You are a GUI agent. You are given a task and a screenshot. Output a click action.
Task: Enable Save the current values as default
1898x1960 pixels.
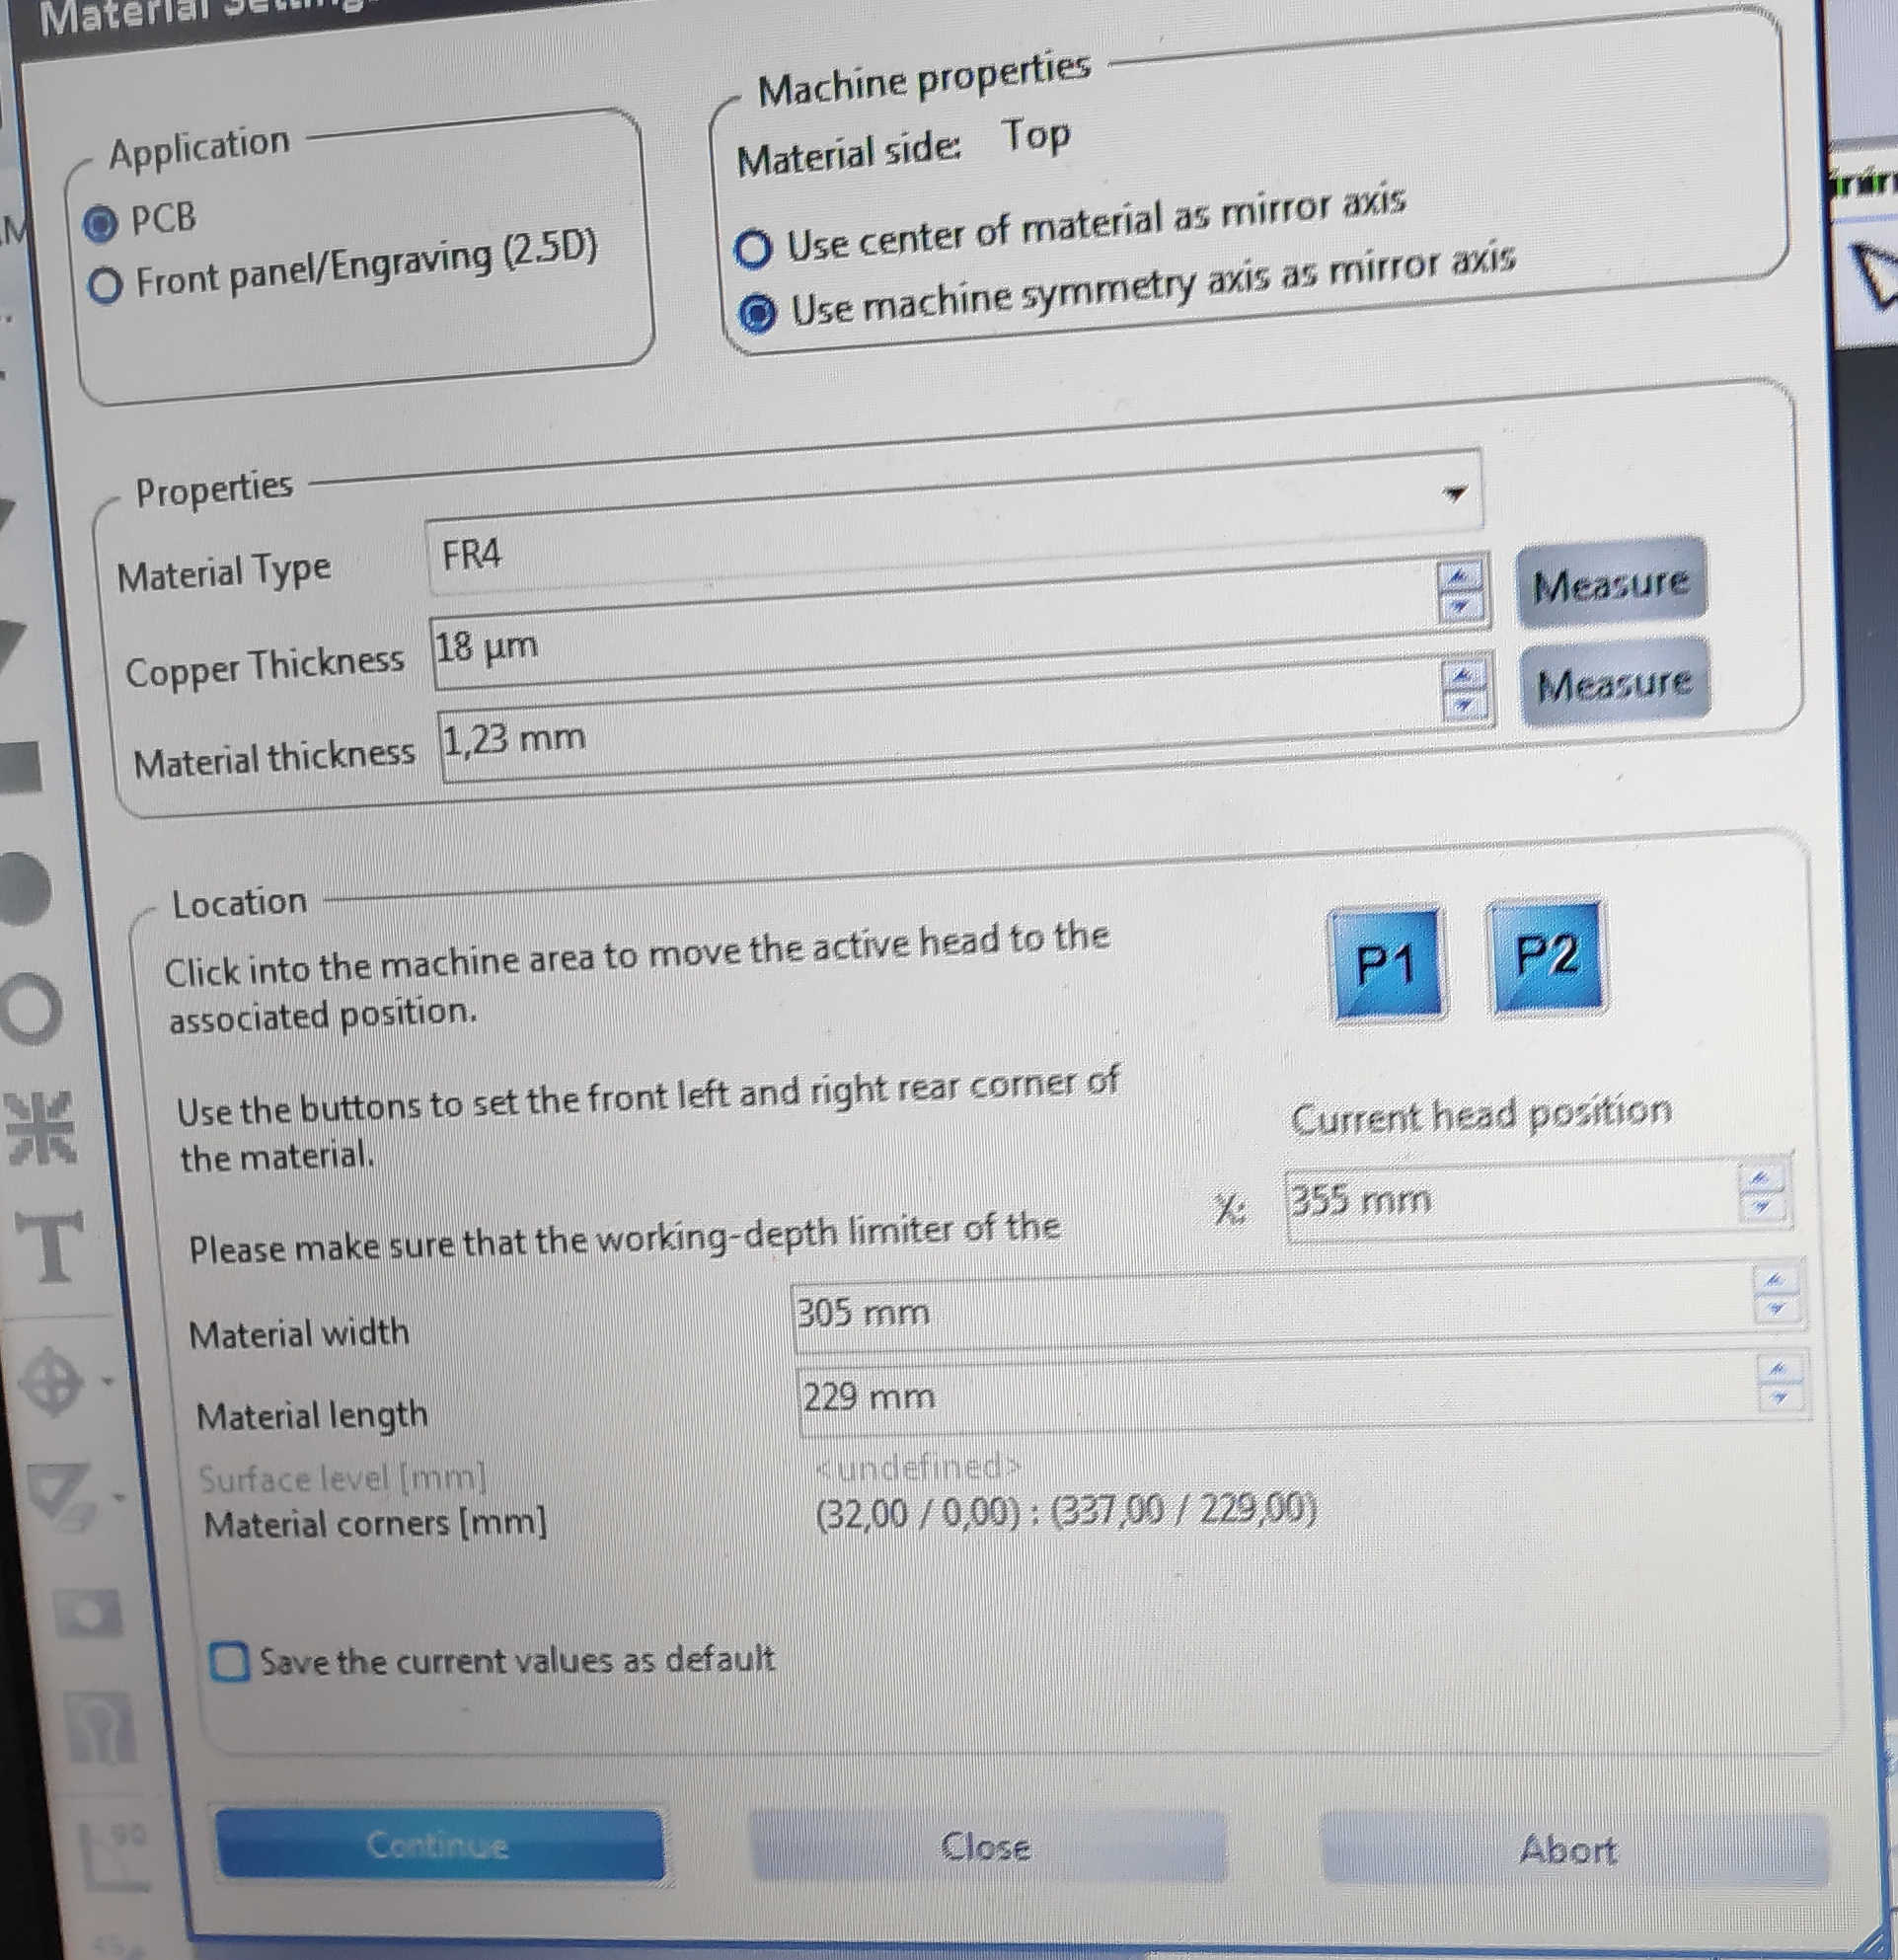tap(229, 1663)
